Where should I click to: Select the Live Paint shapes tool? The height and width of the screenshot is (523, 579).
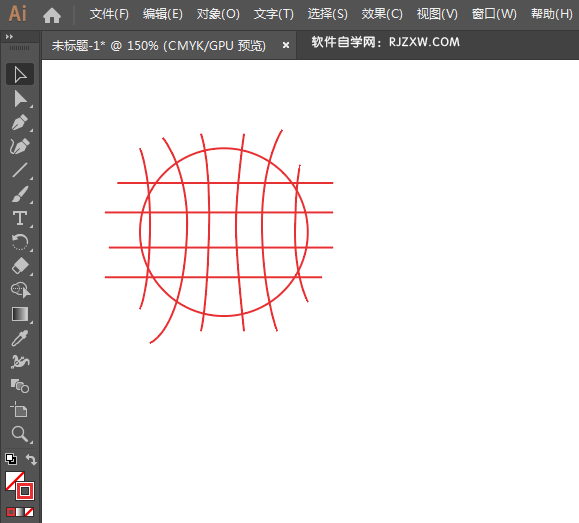pyautogui.click(x=20, y=386)
